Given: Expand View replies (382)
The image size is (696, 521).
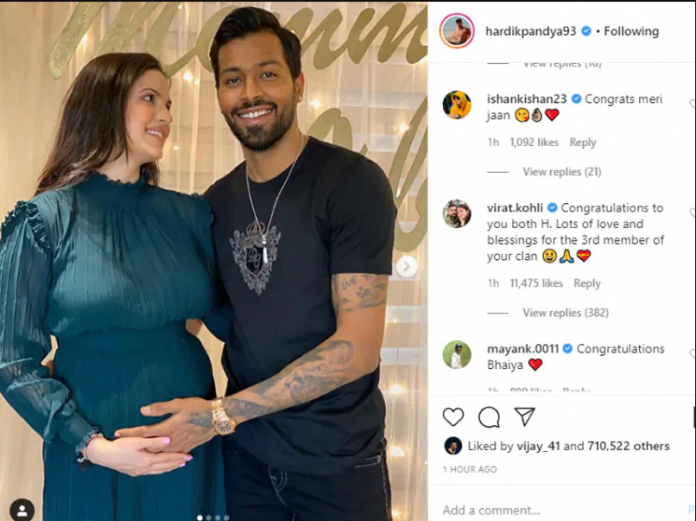Looking at the screenshot, I should tap(566, 313).
